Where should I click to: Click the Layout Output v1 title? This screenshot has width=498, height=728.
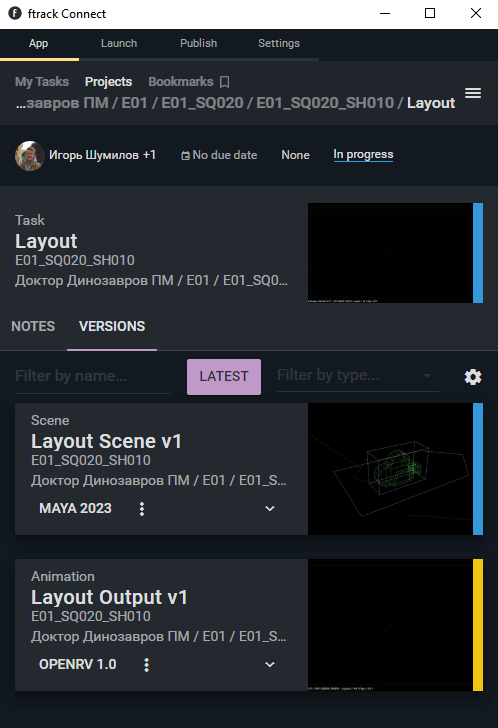[x=109, y=597]
